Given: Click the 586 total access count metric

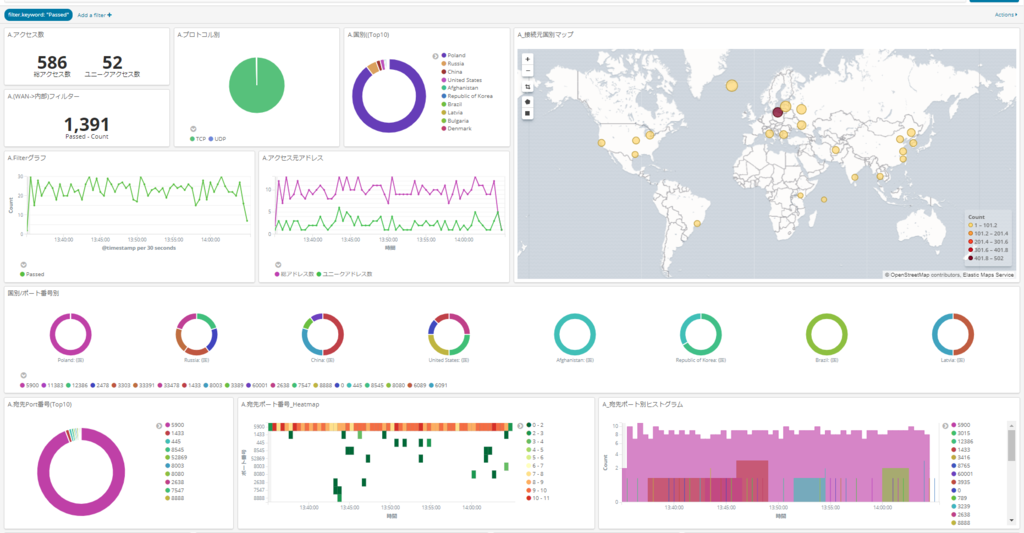Looking at the screenshot, I should tap(52, 63).
